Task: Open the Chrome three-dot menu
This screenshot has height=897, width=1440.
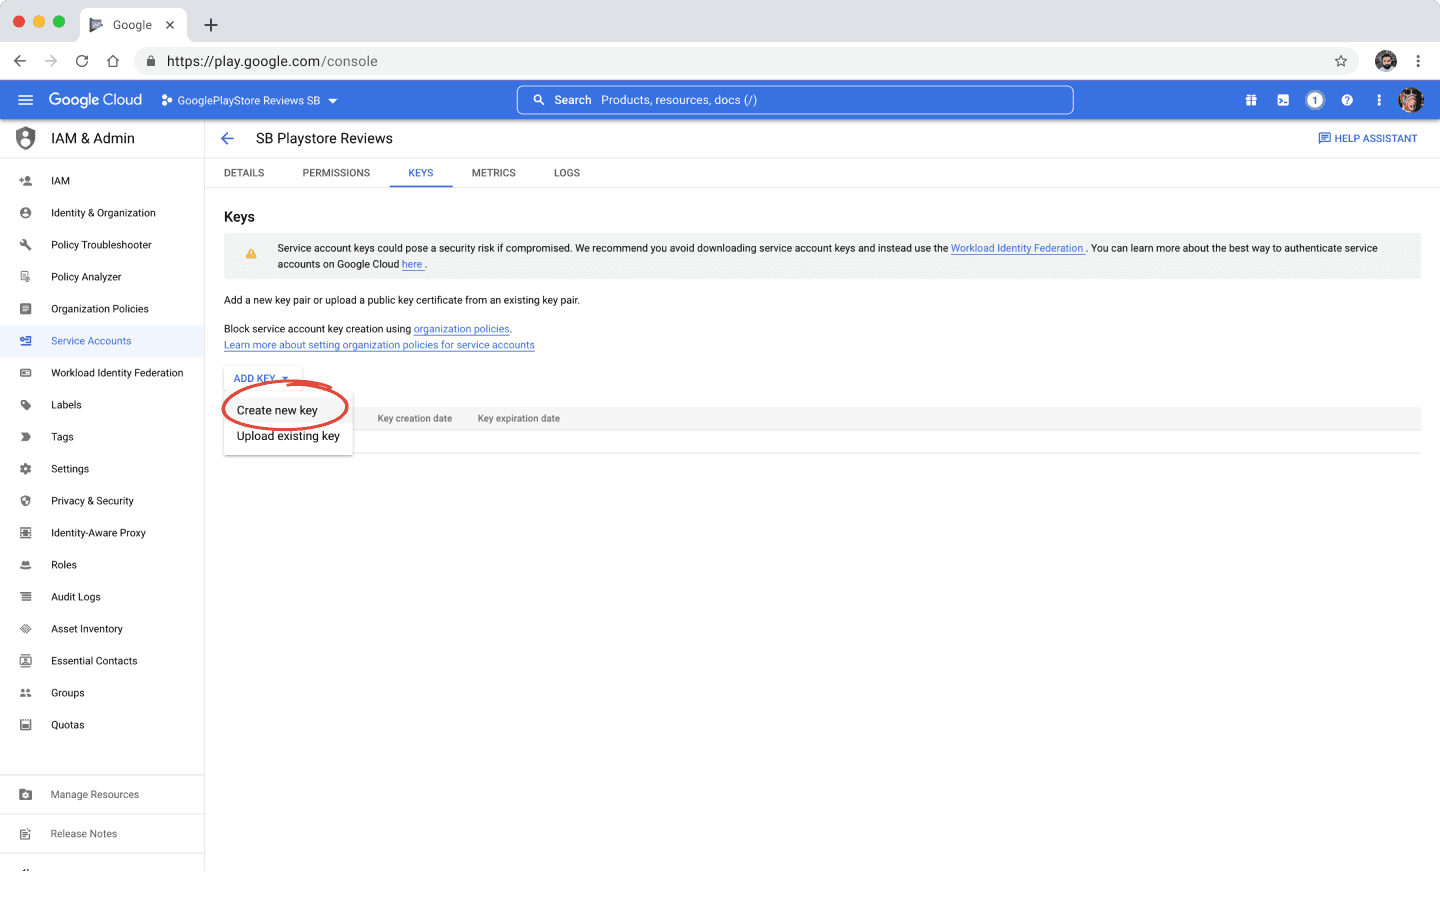Action: 1418,61
